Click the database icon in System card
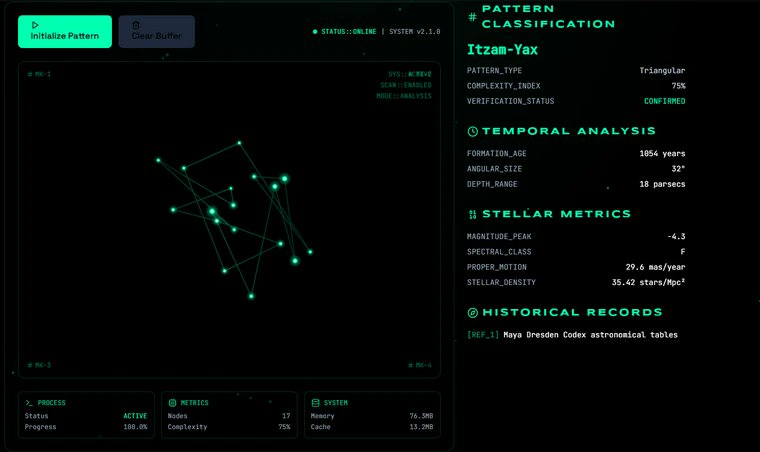 point(316,403)
